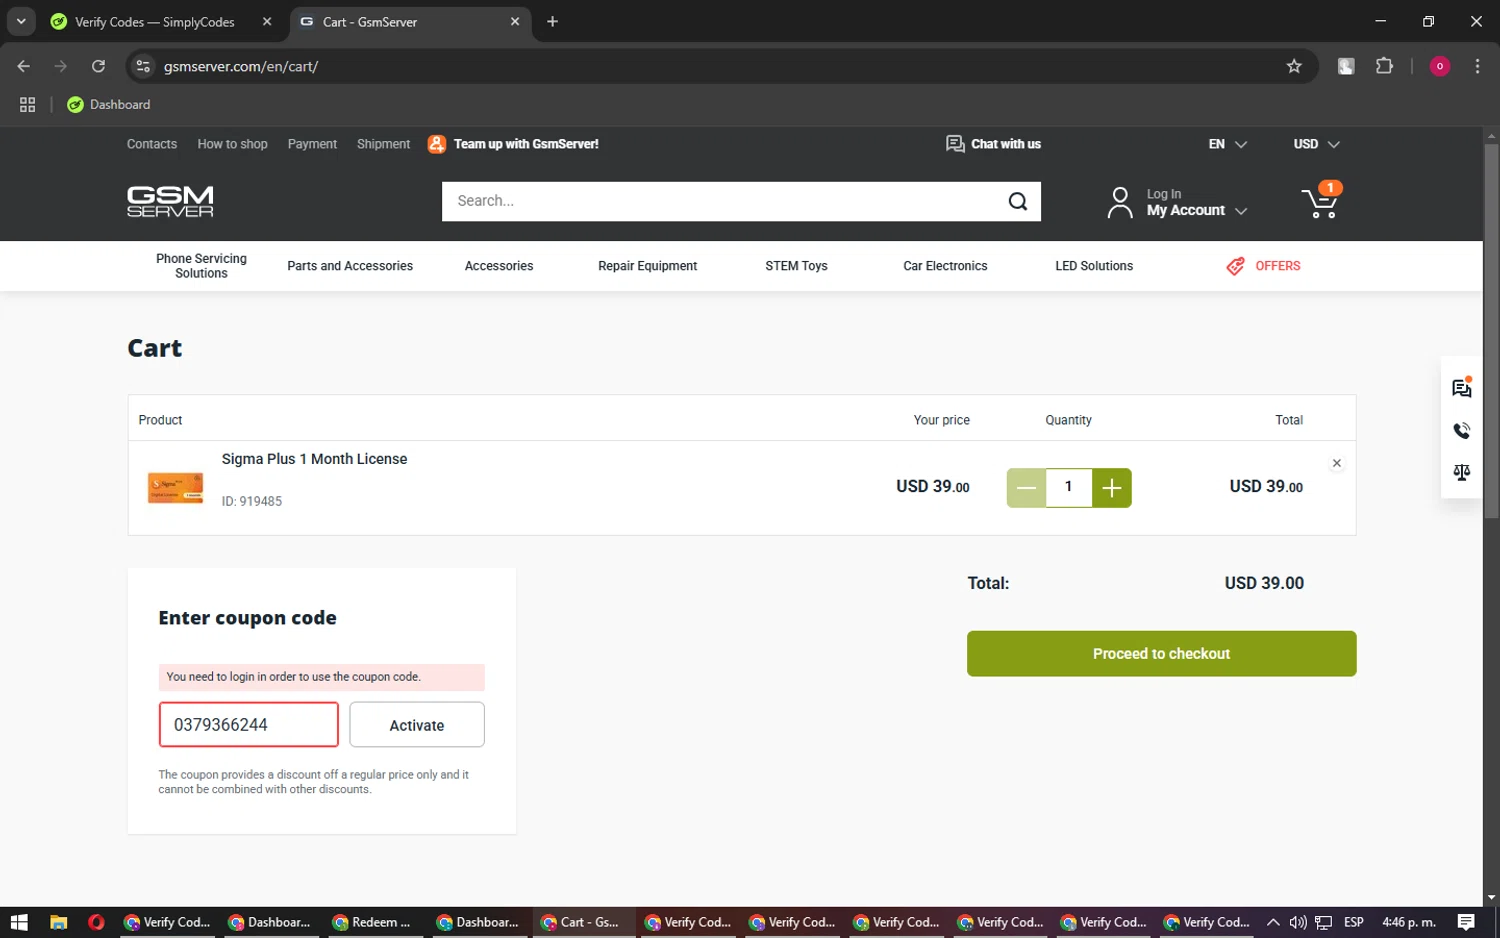
Task: Open the side compare scales icon
Action: (x=1461, y=472)
